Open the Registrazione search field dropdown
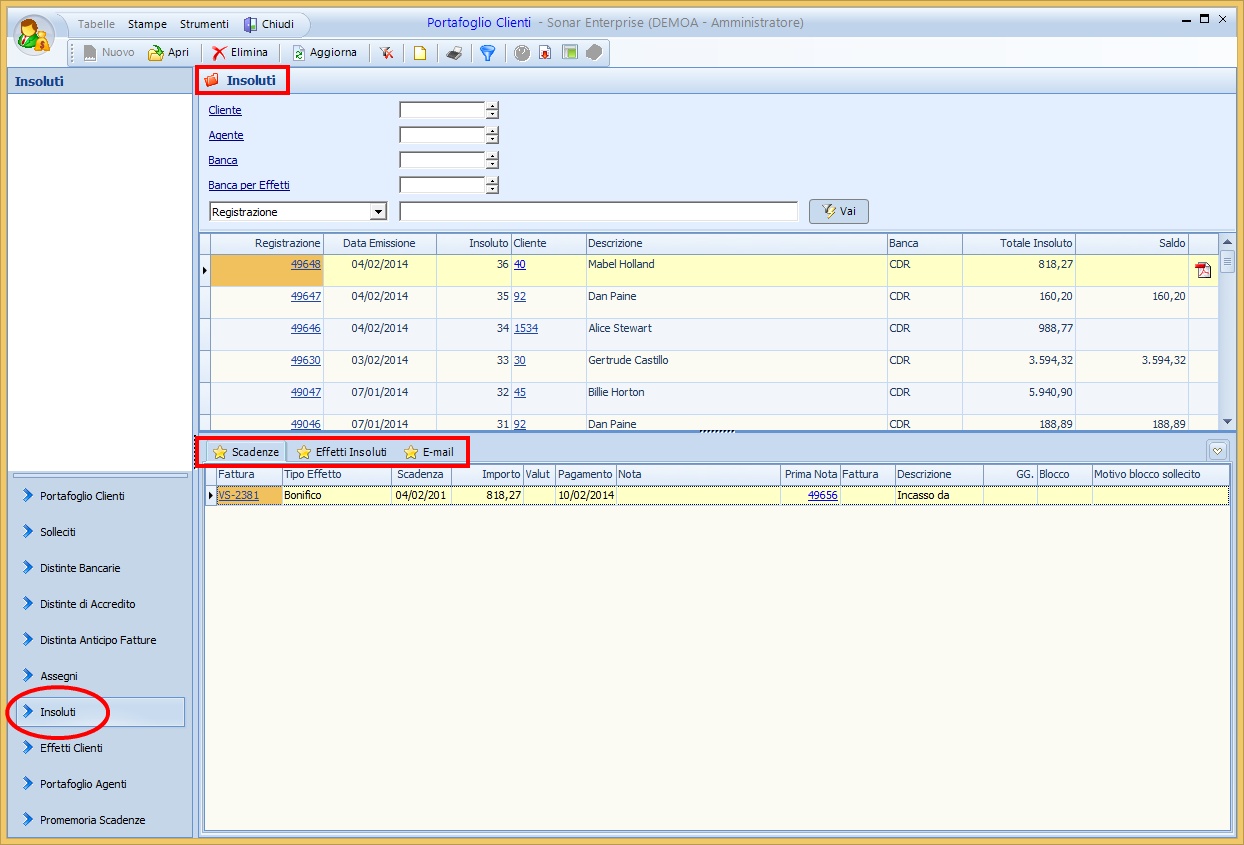The height and width of the screenshot is (845, 1244). 377,212
